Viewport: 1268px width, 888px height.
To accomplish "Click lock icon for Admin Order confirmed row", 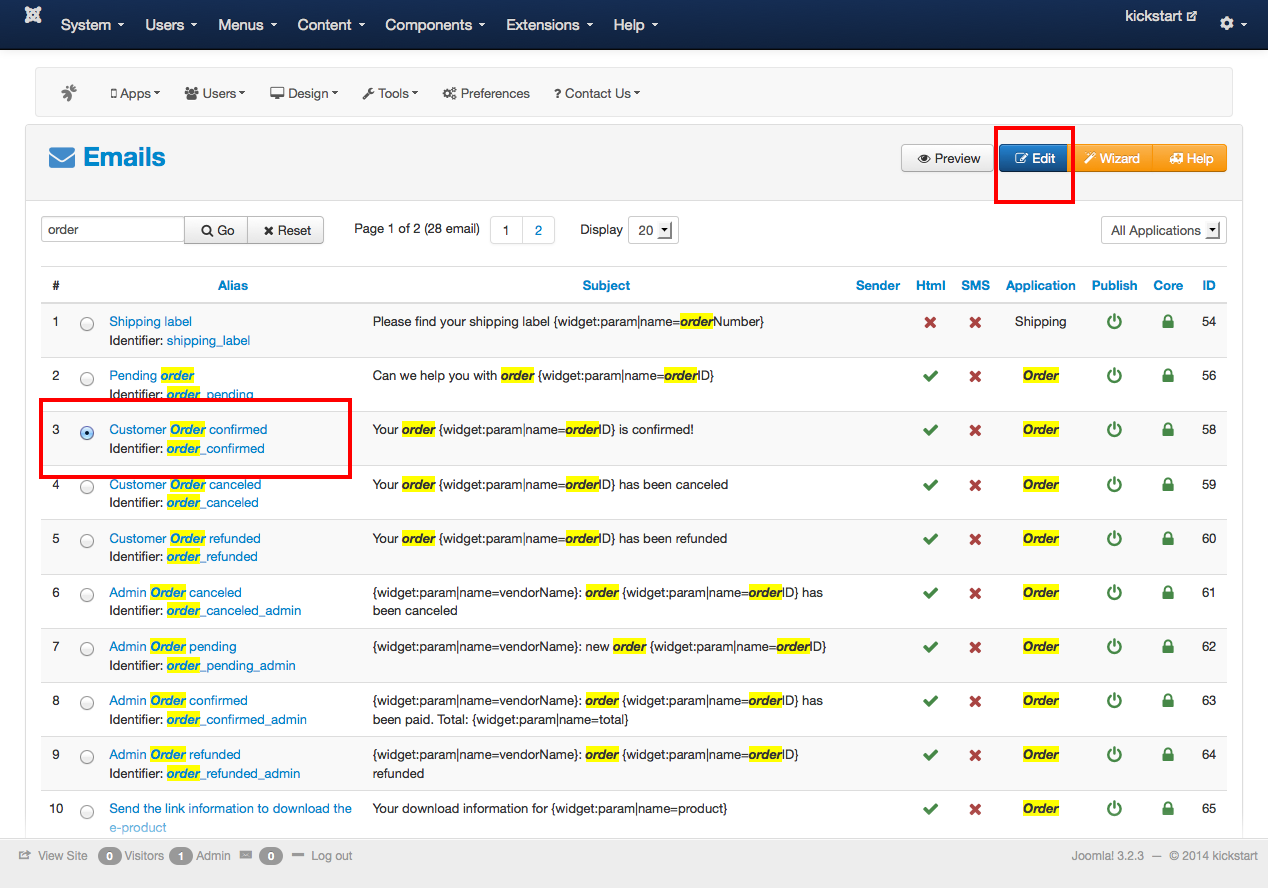I will 1167,701.
